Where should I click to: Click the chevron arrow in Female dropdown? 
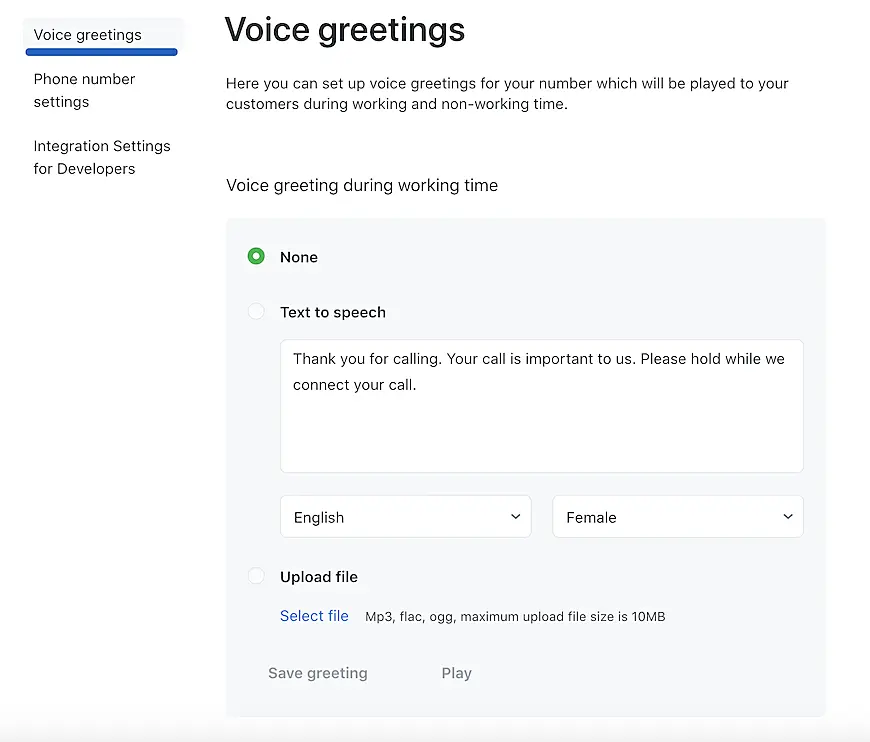788,517
